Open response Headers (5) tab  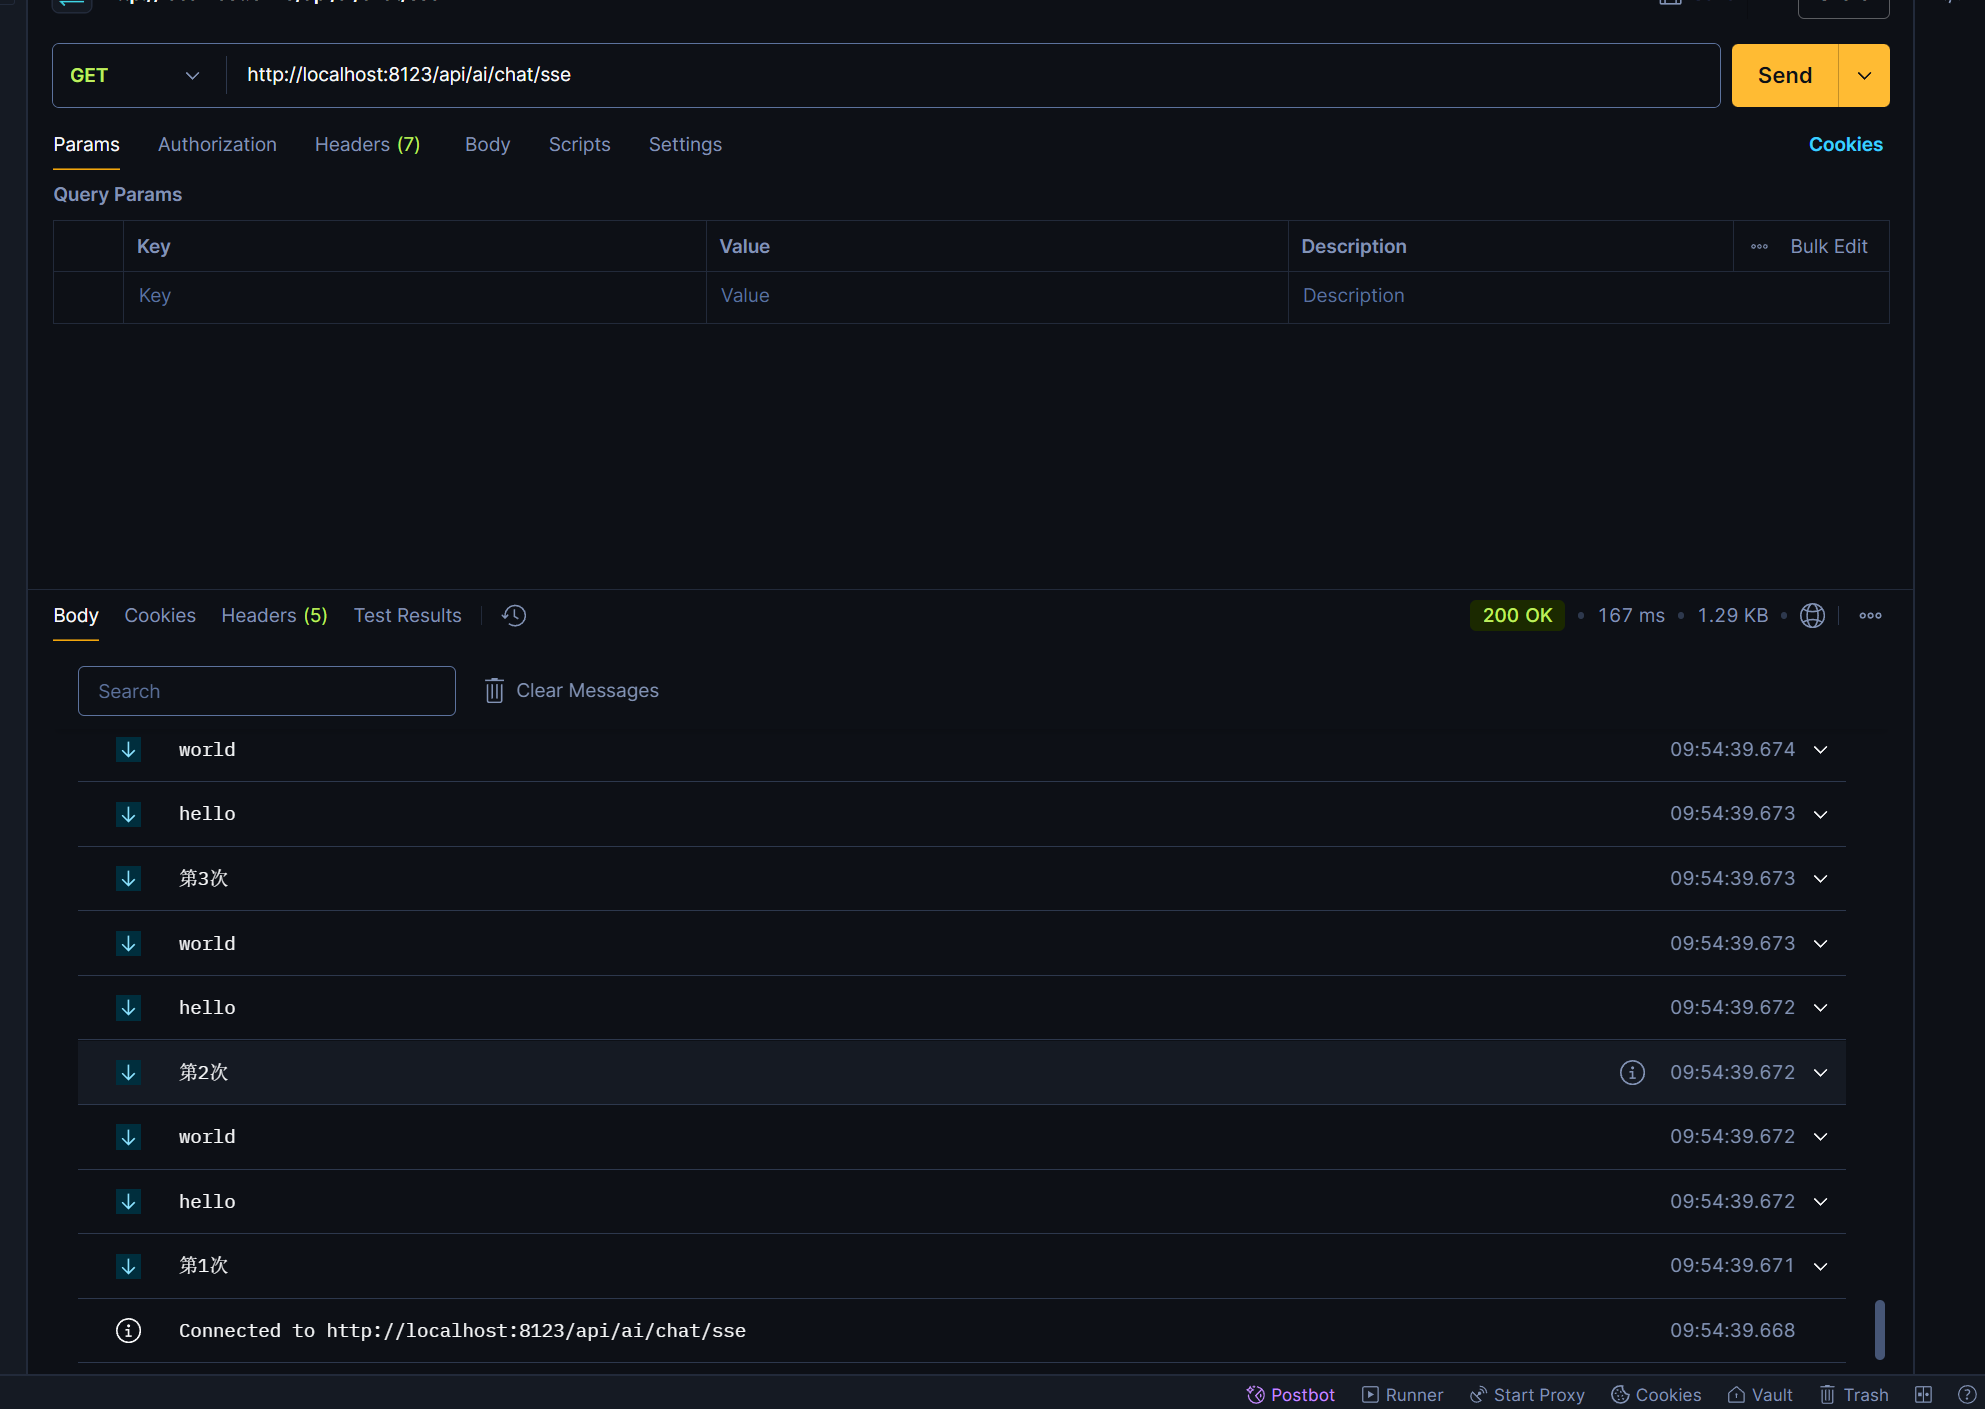point(274,615)
